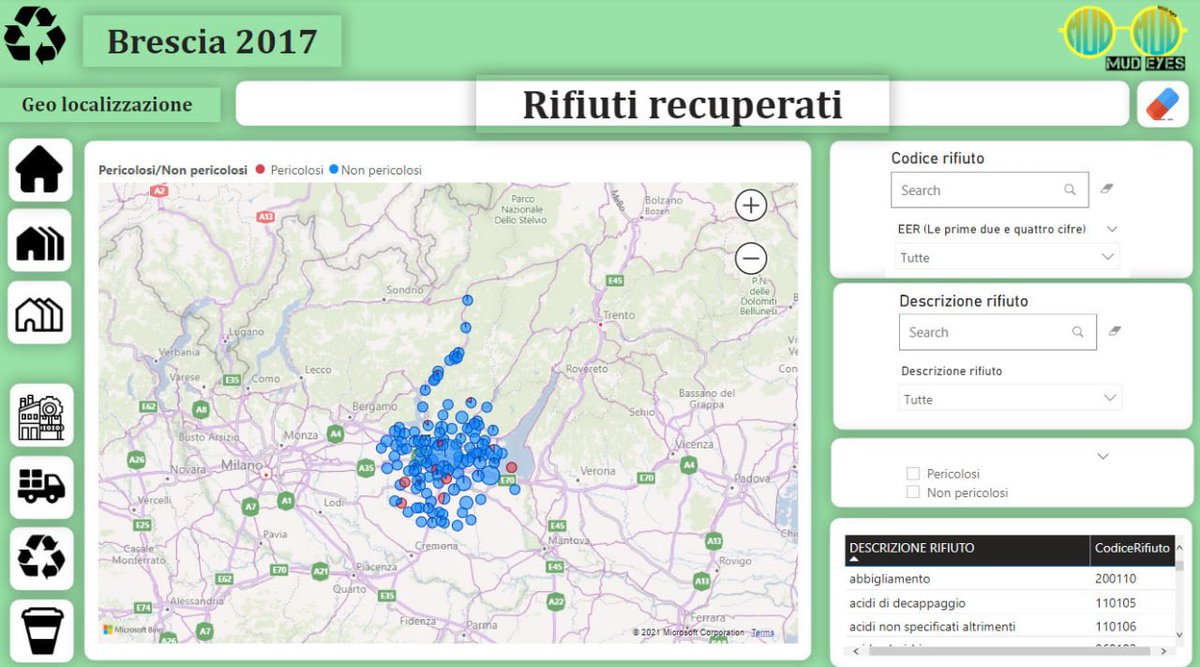This screenshot has width=1200, height=667.
Task: Click the Descrizione rifiuto search magnifier
Action: (x=1077, y=332)
